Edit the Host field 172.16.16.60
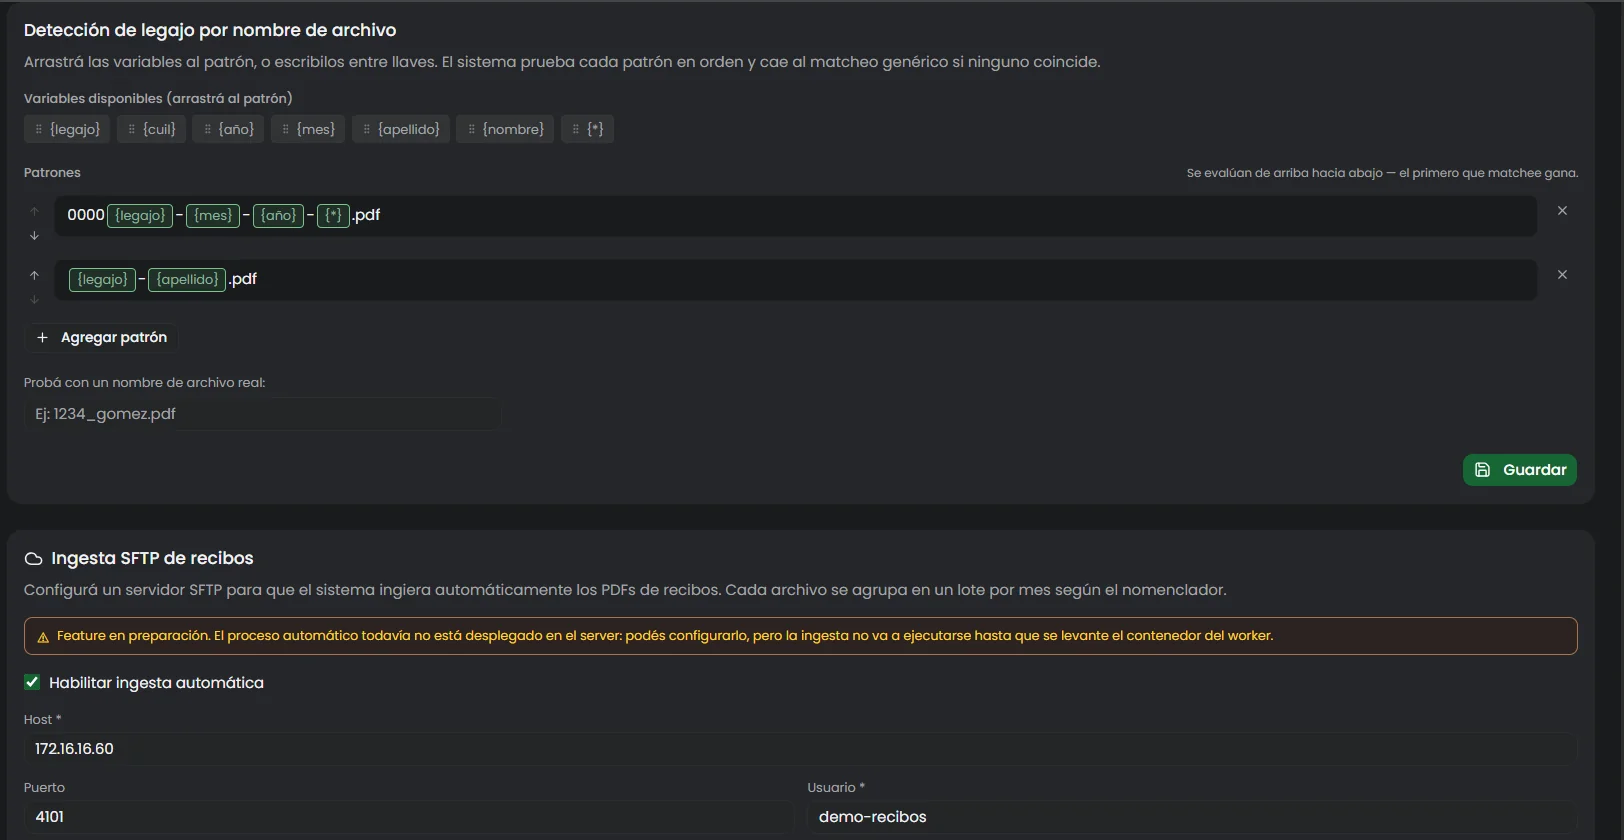Screen dimensions: 1624x840 pos(800,749)
